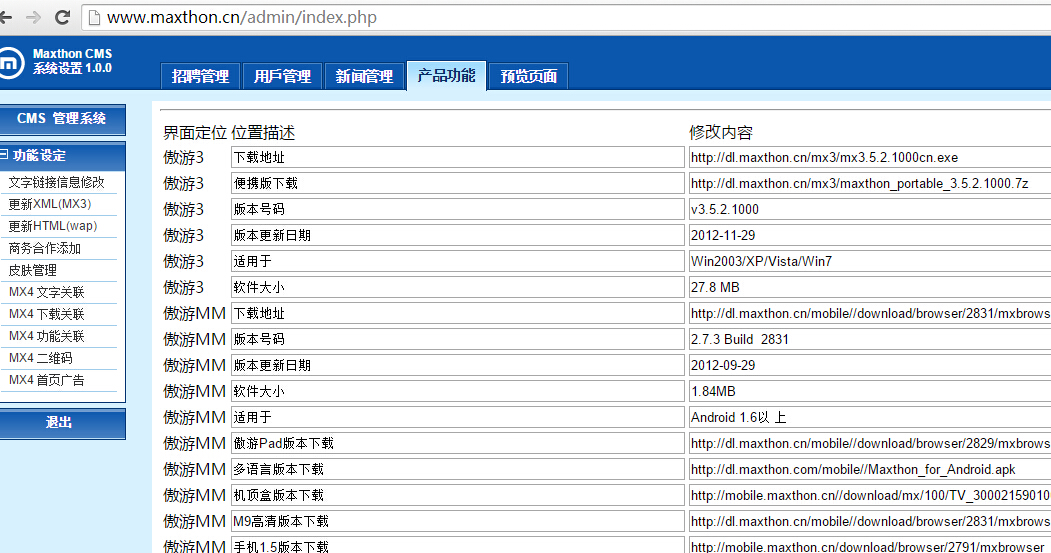Viewport: 1051px width, 553px height.
Task: Reload the page with the refresh icon
Action: 62,17
